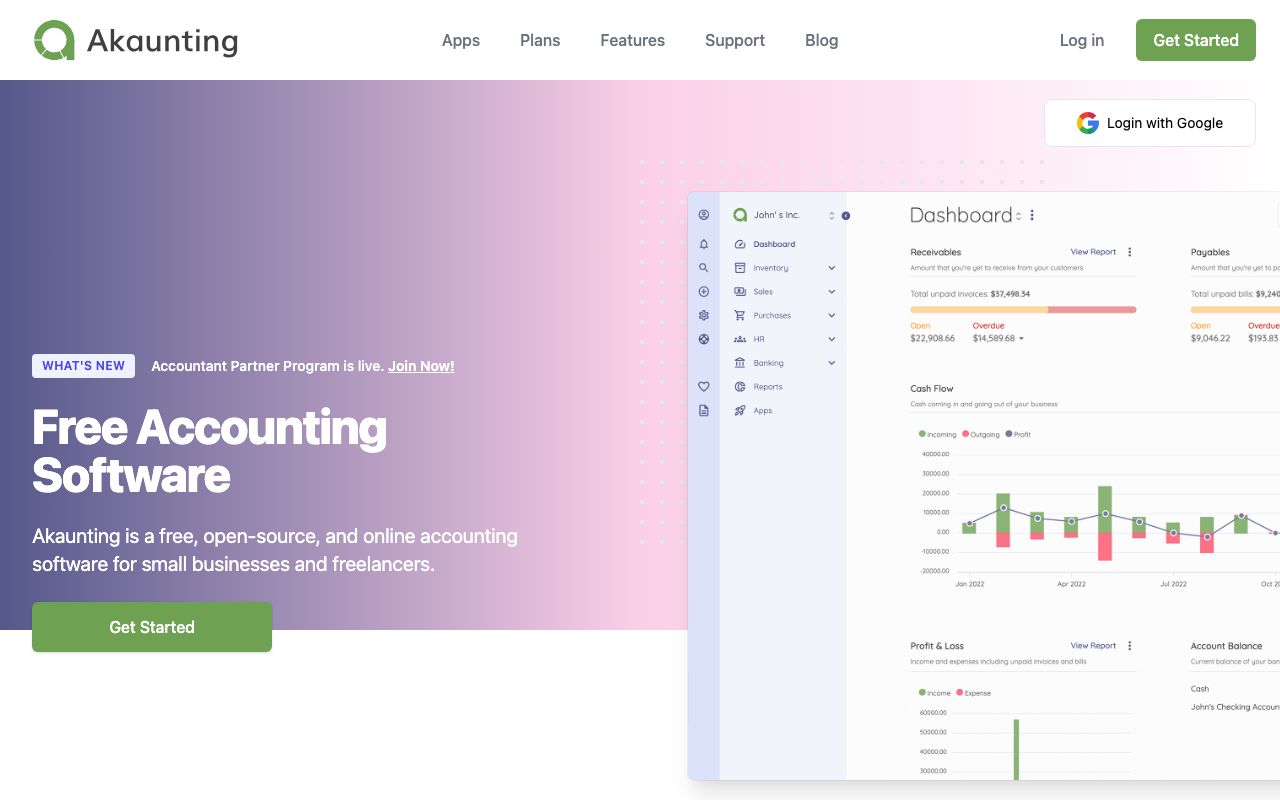Viewport: 1280px width, 800px height.
Task: Click the Reports pie chart icon in the sidebar
Action: click(740, 387)
